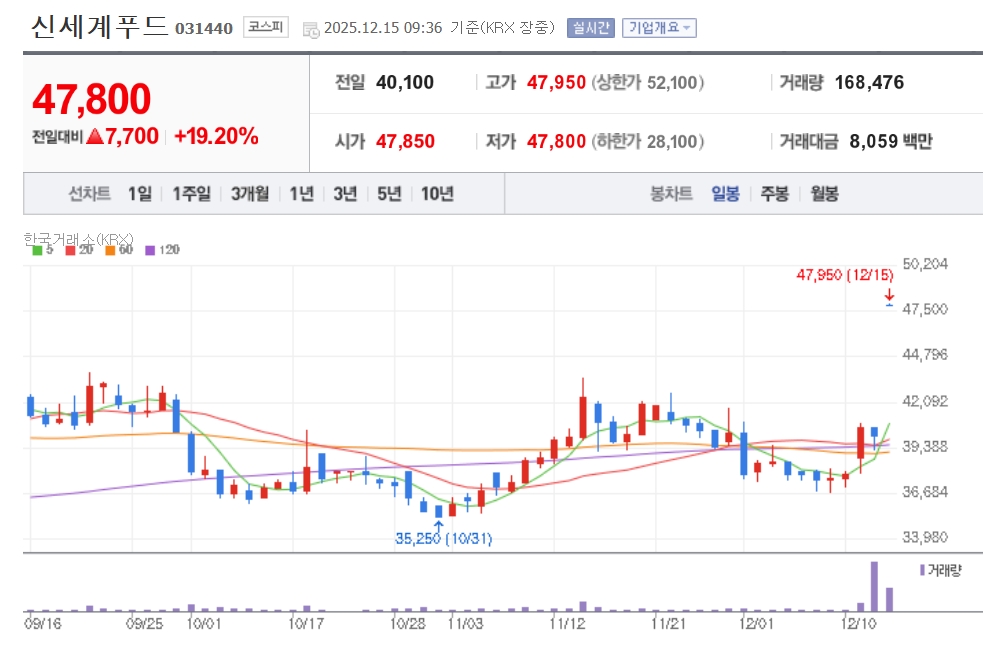
Task: Click the 전일 value 40,100
Action: [x=405, y=82]
